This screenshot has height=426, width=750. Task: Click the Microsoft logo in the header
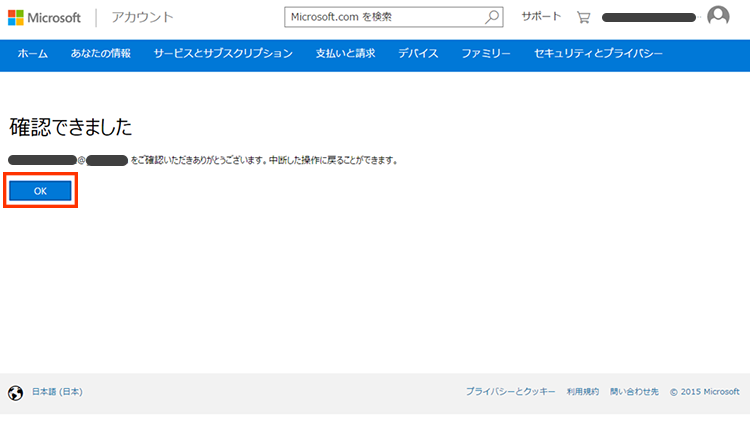(45, 17)
